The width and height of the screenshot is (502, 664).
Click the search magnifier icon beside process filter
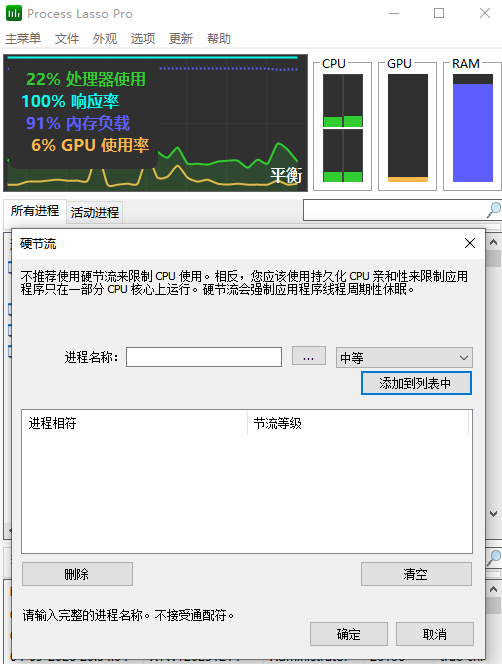tap(494, 210)
